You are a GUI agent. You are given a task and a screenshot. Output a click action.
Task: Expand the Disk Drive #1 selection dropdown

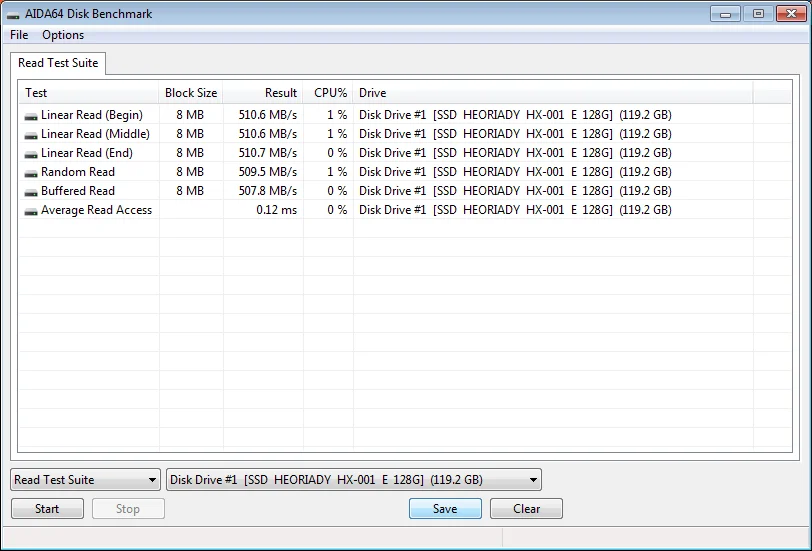coord(354,480)
